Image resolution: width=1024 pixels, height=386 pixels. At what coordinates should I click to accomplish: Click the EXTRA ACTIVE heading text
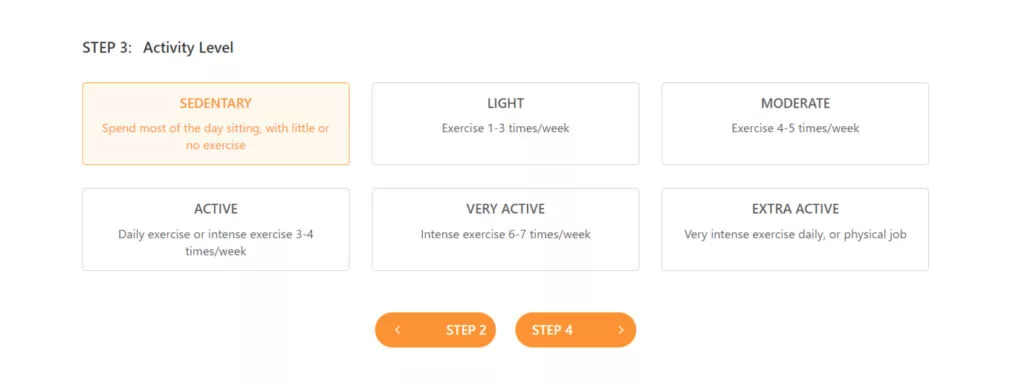[x=795, y=209]
